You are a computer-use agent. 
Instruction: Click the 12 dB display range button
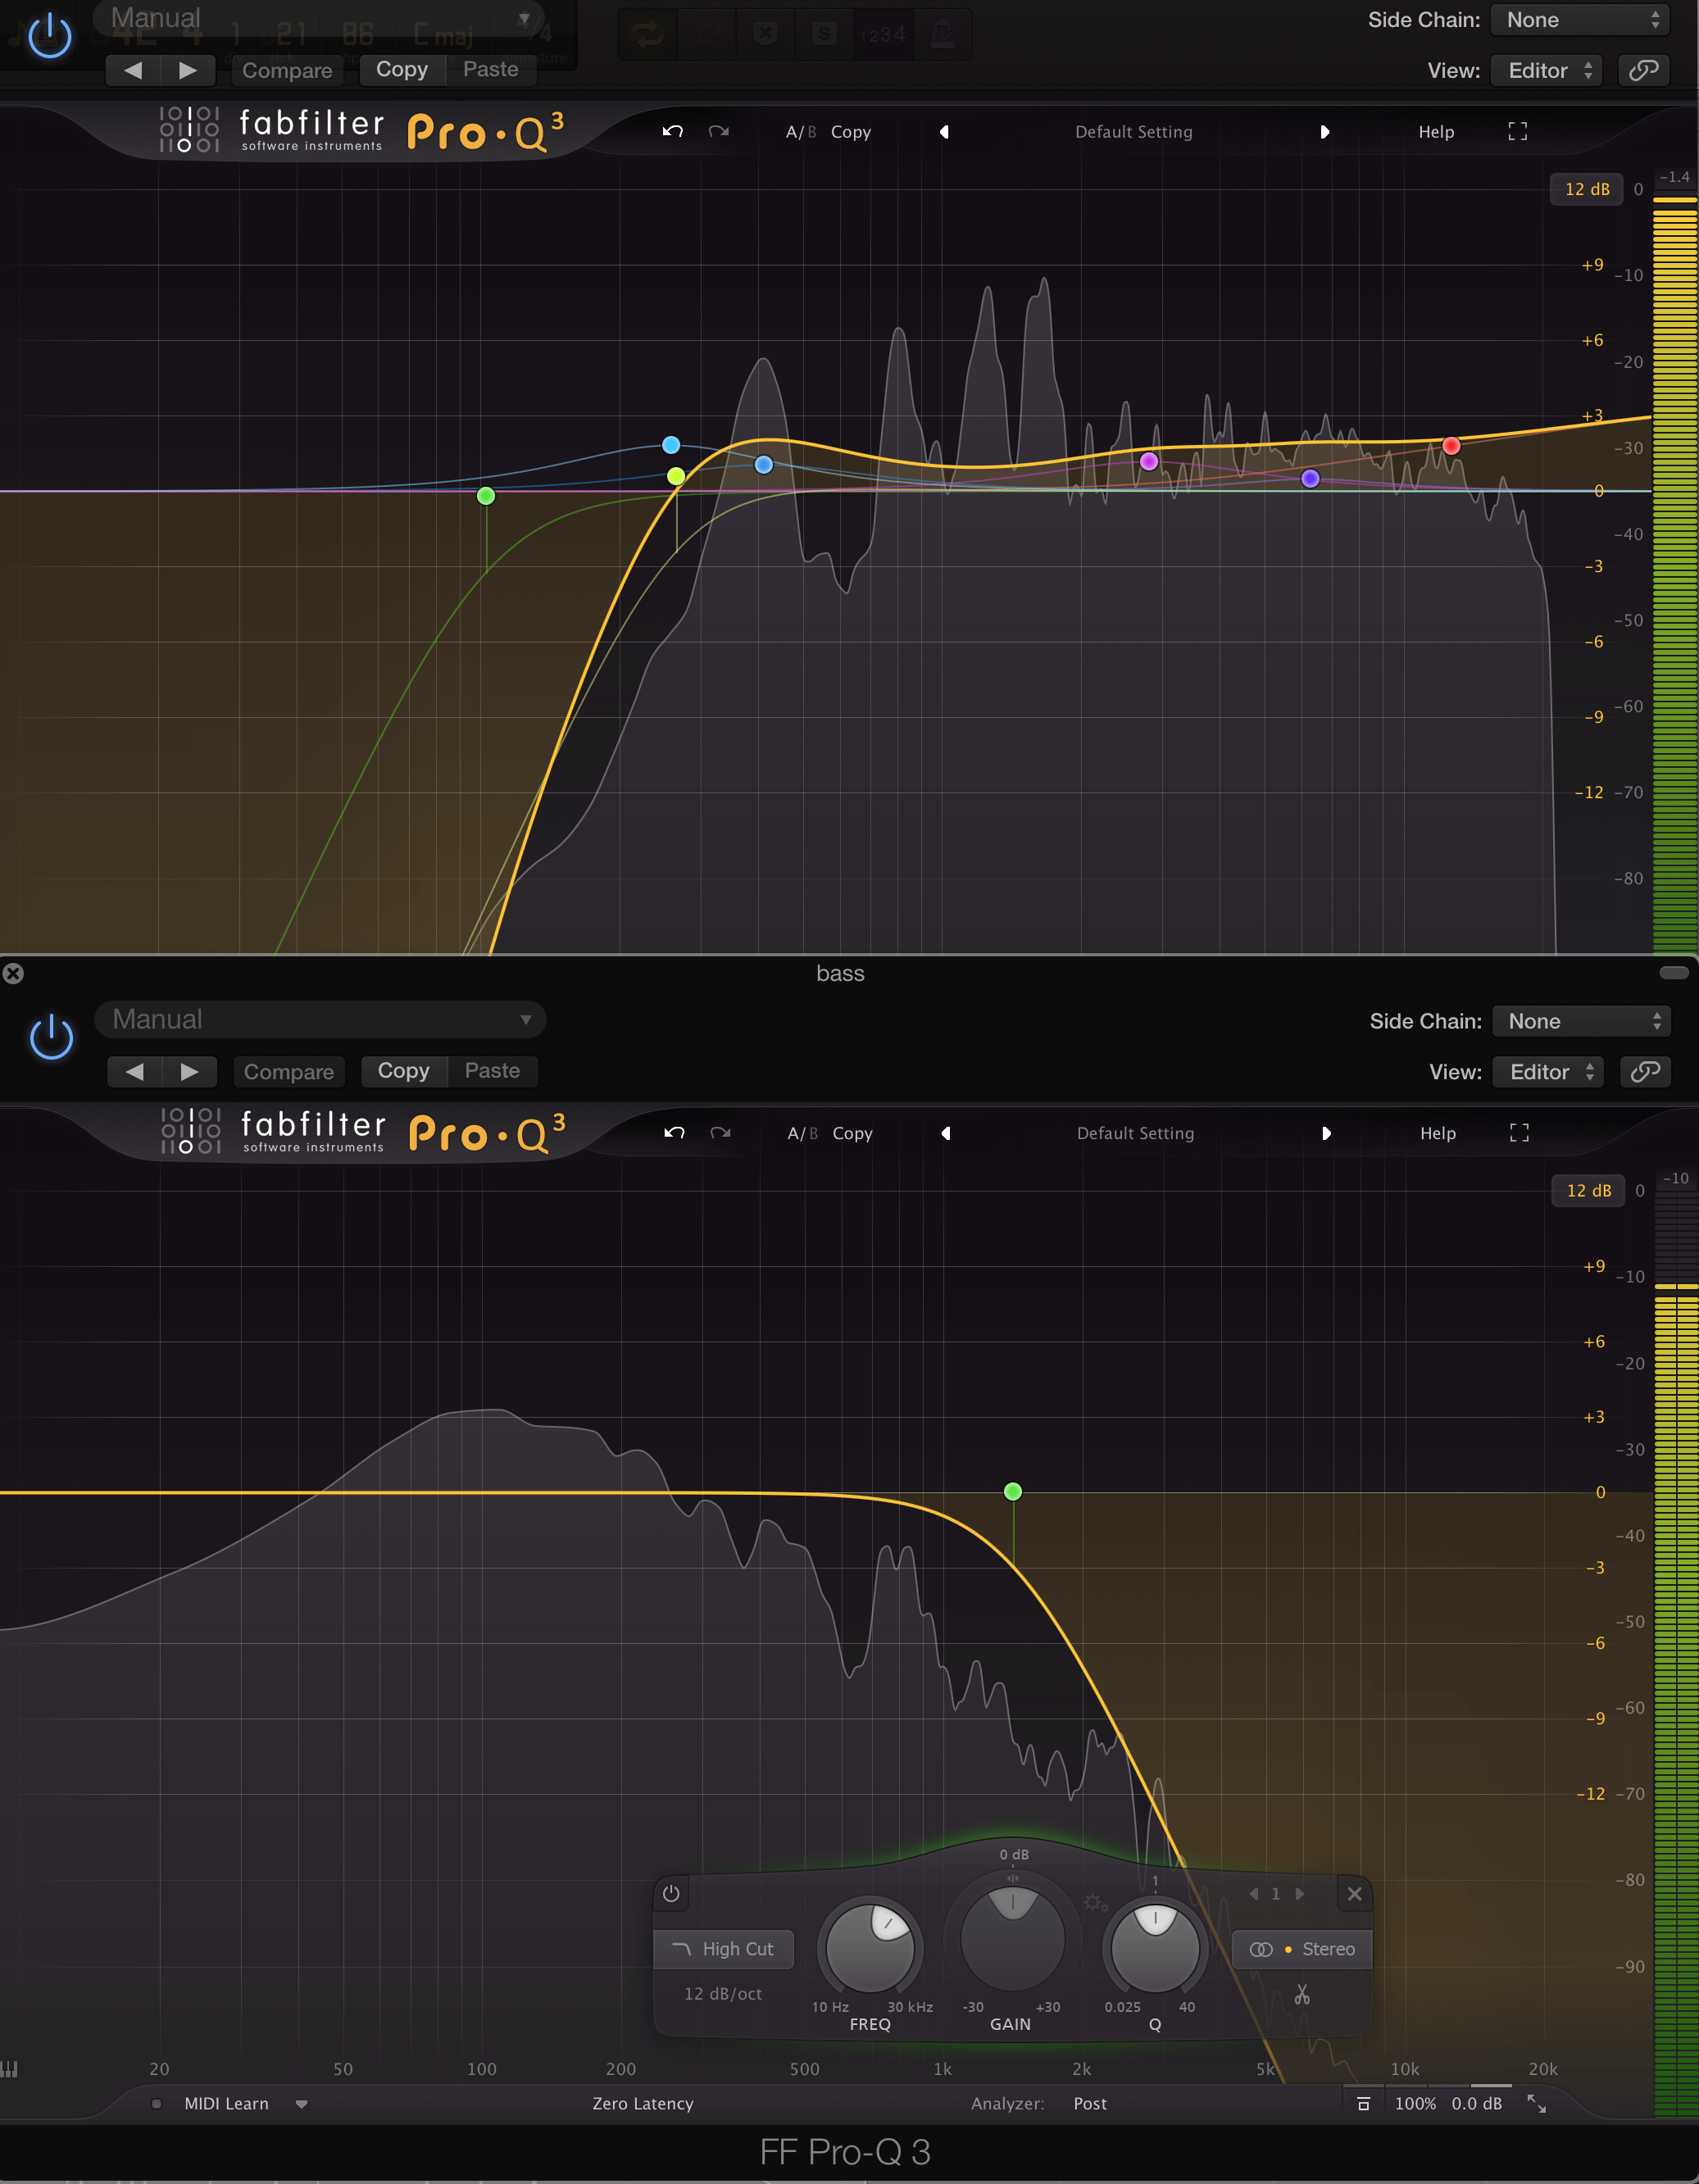coord(1588,1190)
